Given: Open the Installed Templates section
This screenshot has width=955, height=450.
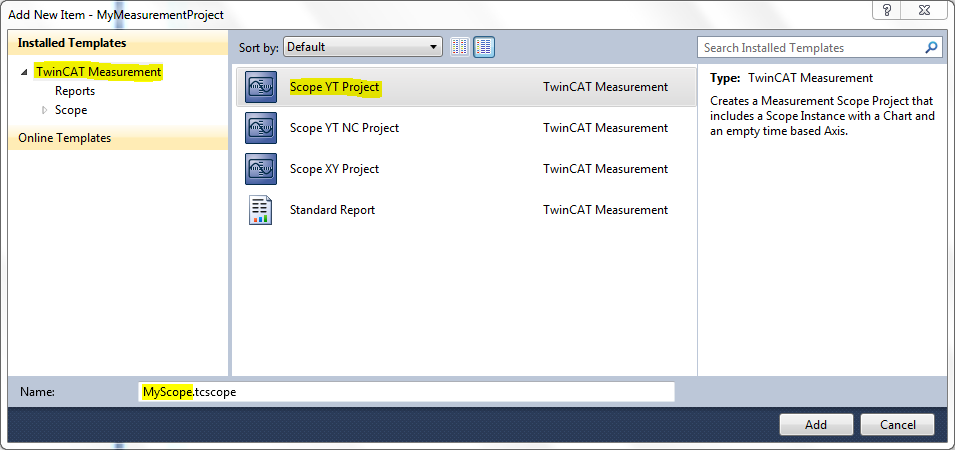Looking at the screenshot, I should (118, 43).
